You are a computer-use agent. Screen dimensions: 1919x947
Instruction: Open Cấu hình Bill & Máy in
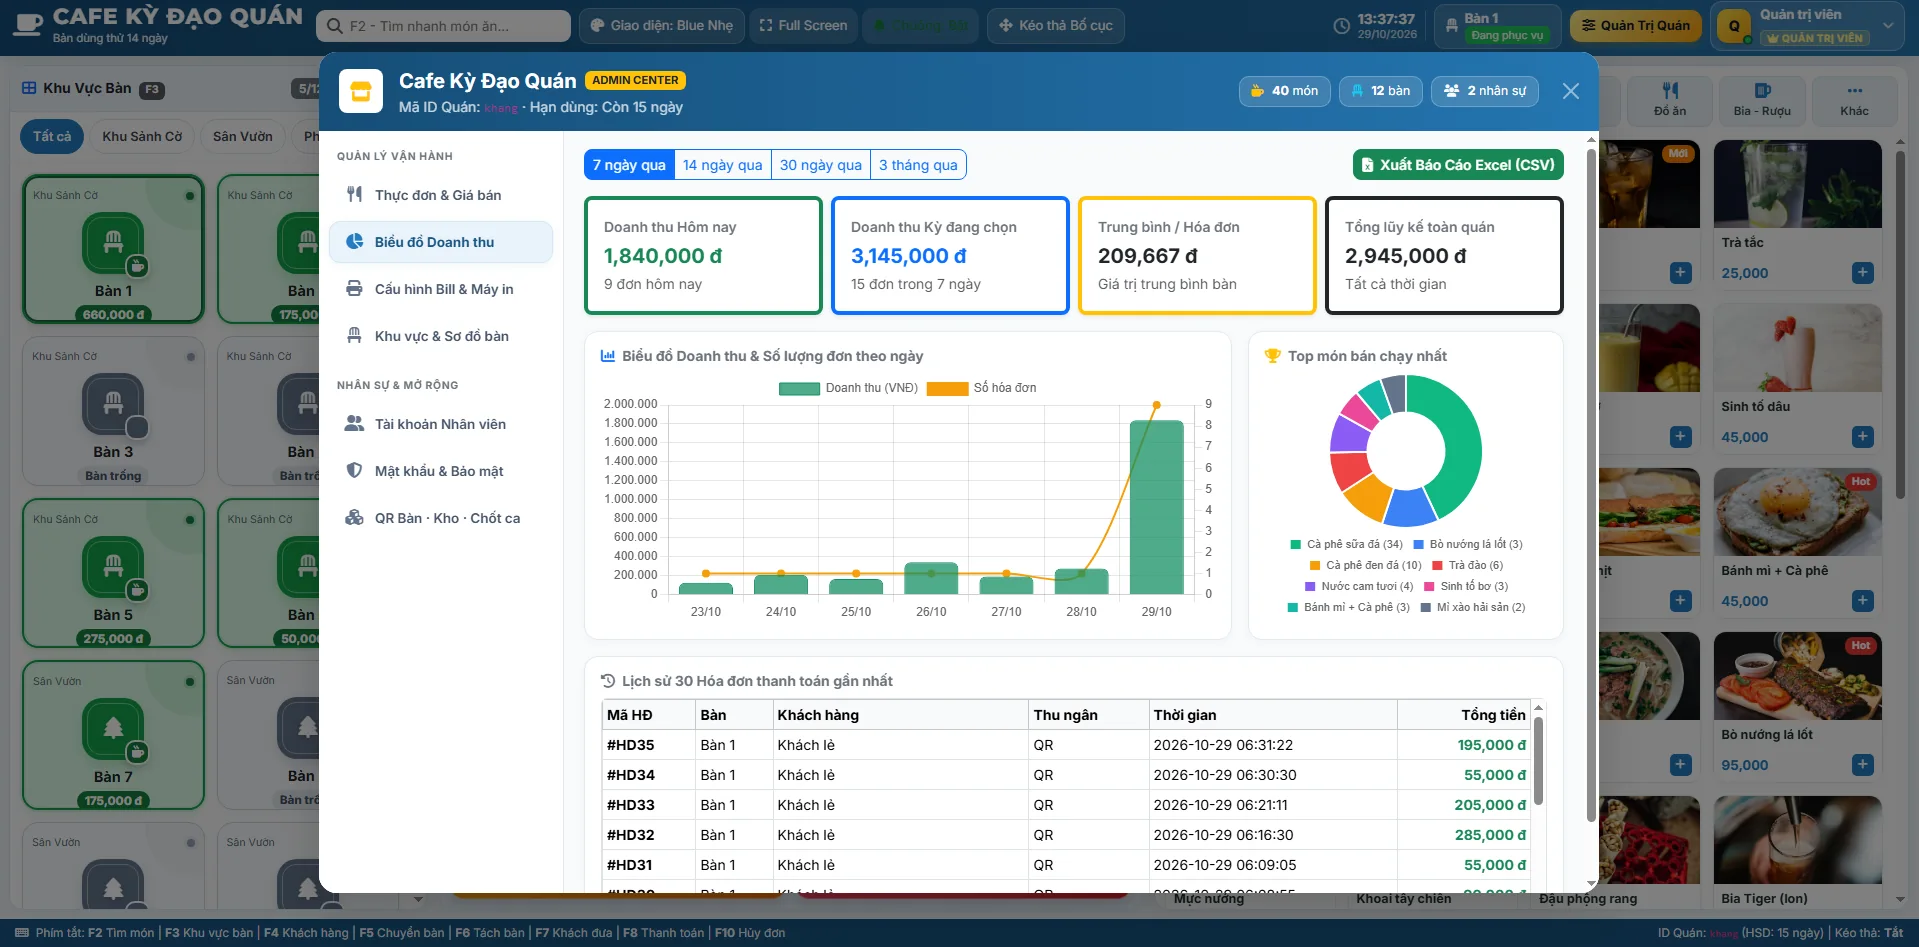coord(440,289)
